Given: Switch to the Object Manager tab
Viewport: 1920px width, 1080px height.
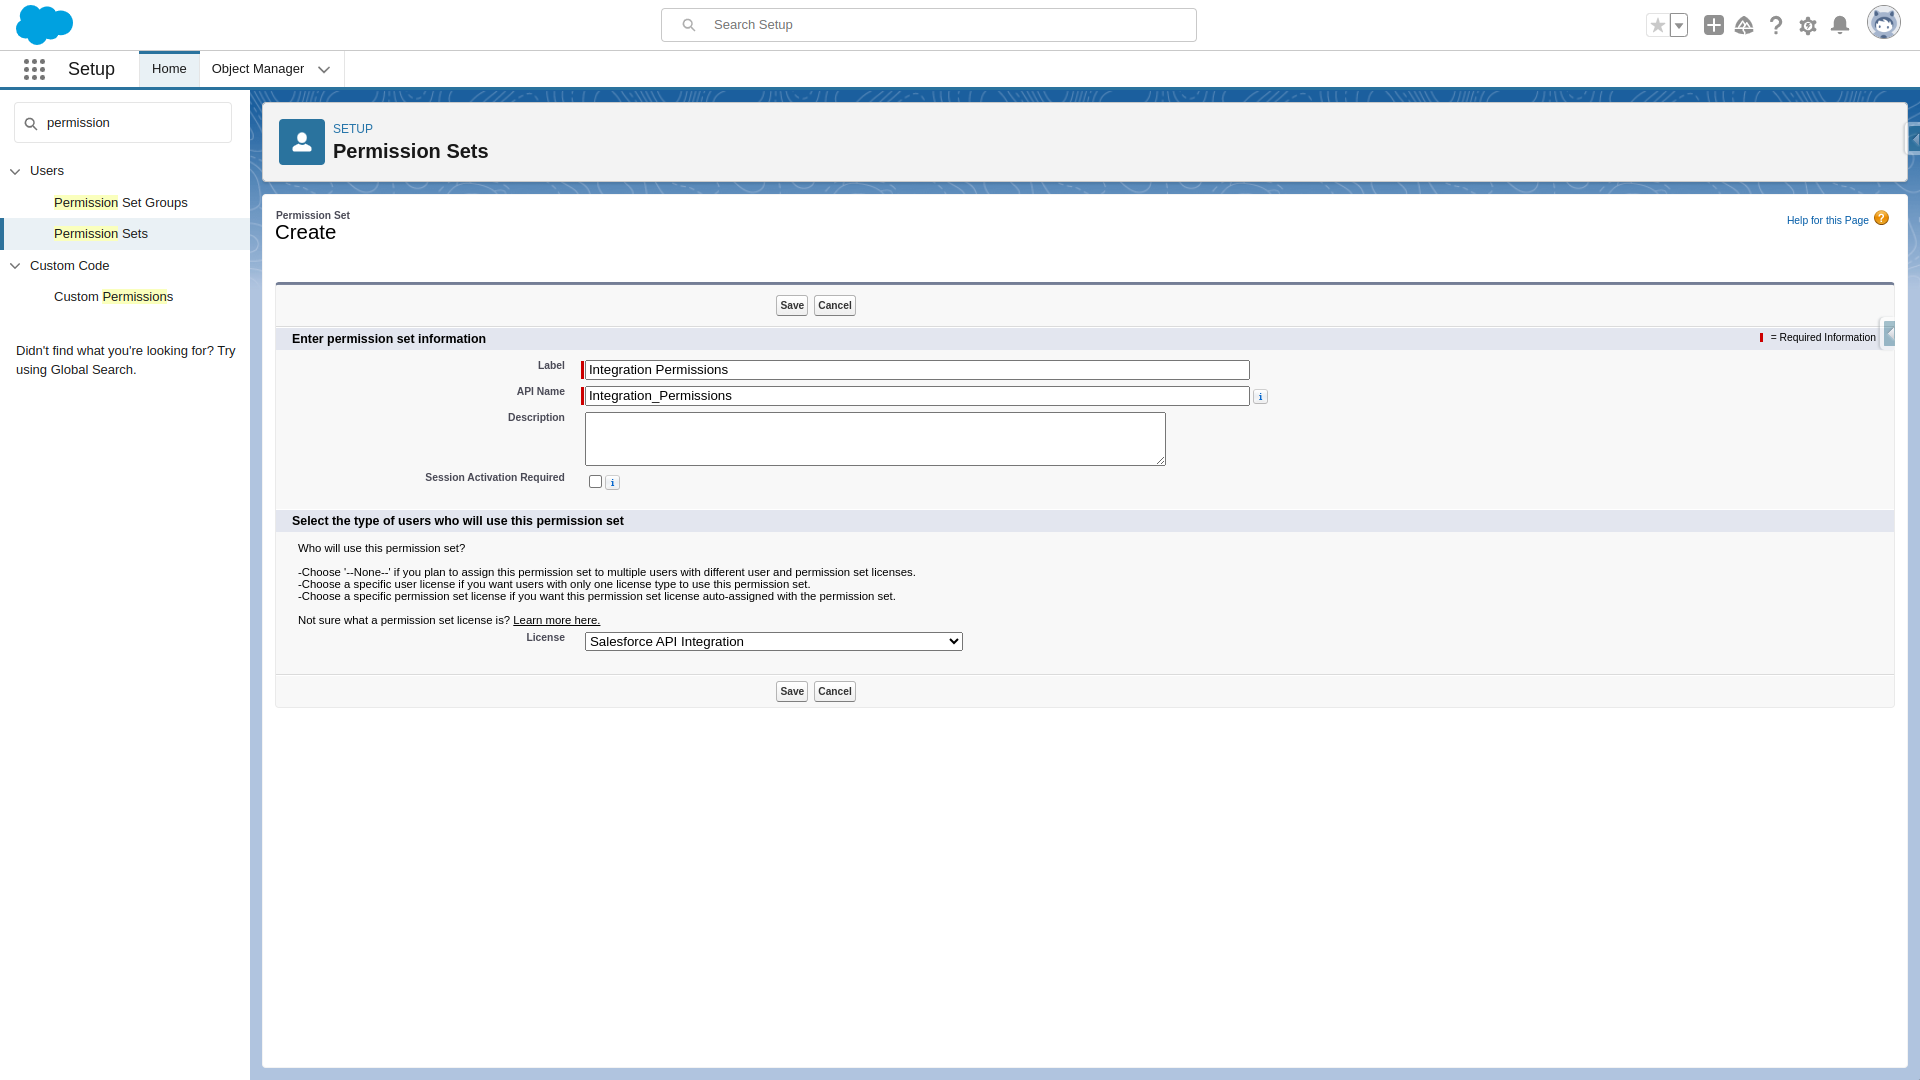Looking at the screenshot, I should [x=257, y=68].
